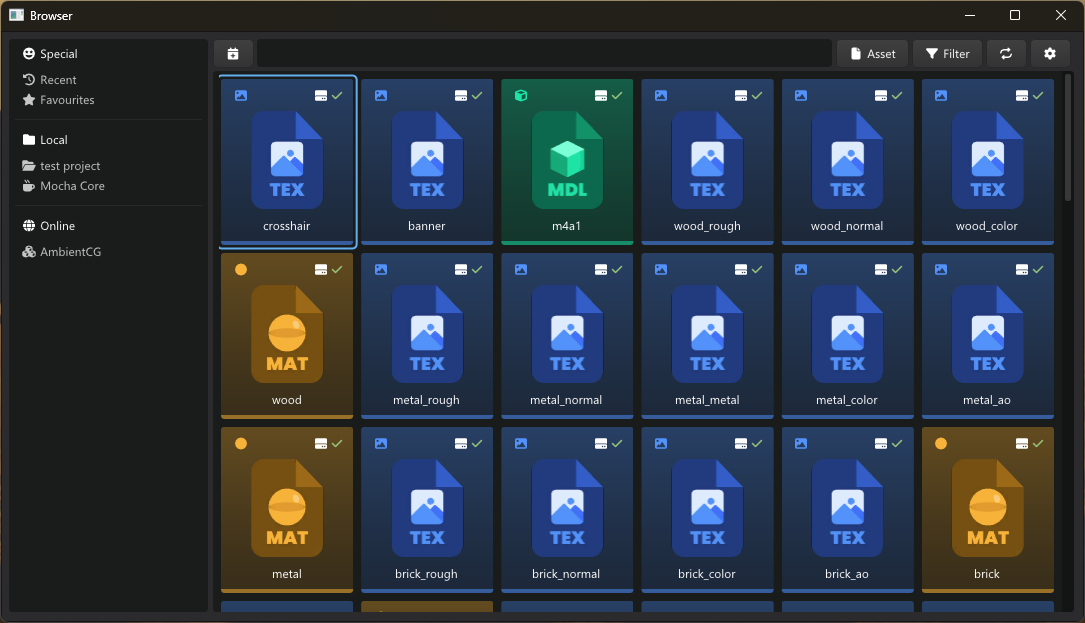Click the orange material dot on wood tile

click(240, 269)
